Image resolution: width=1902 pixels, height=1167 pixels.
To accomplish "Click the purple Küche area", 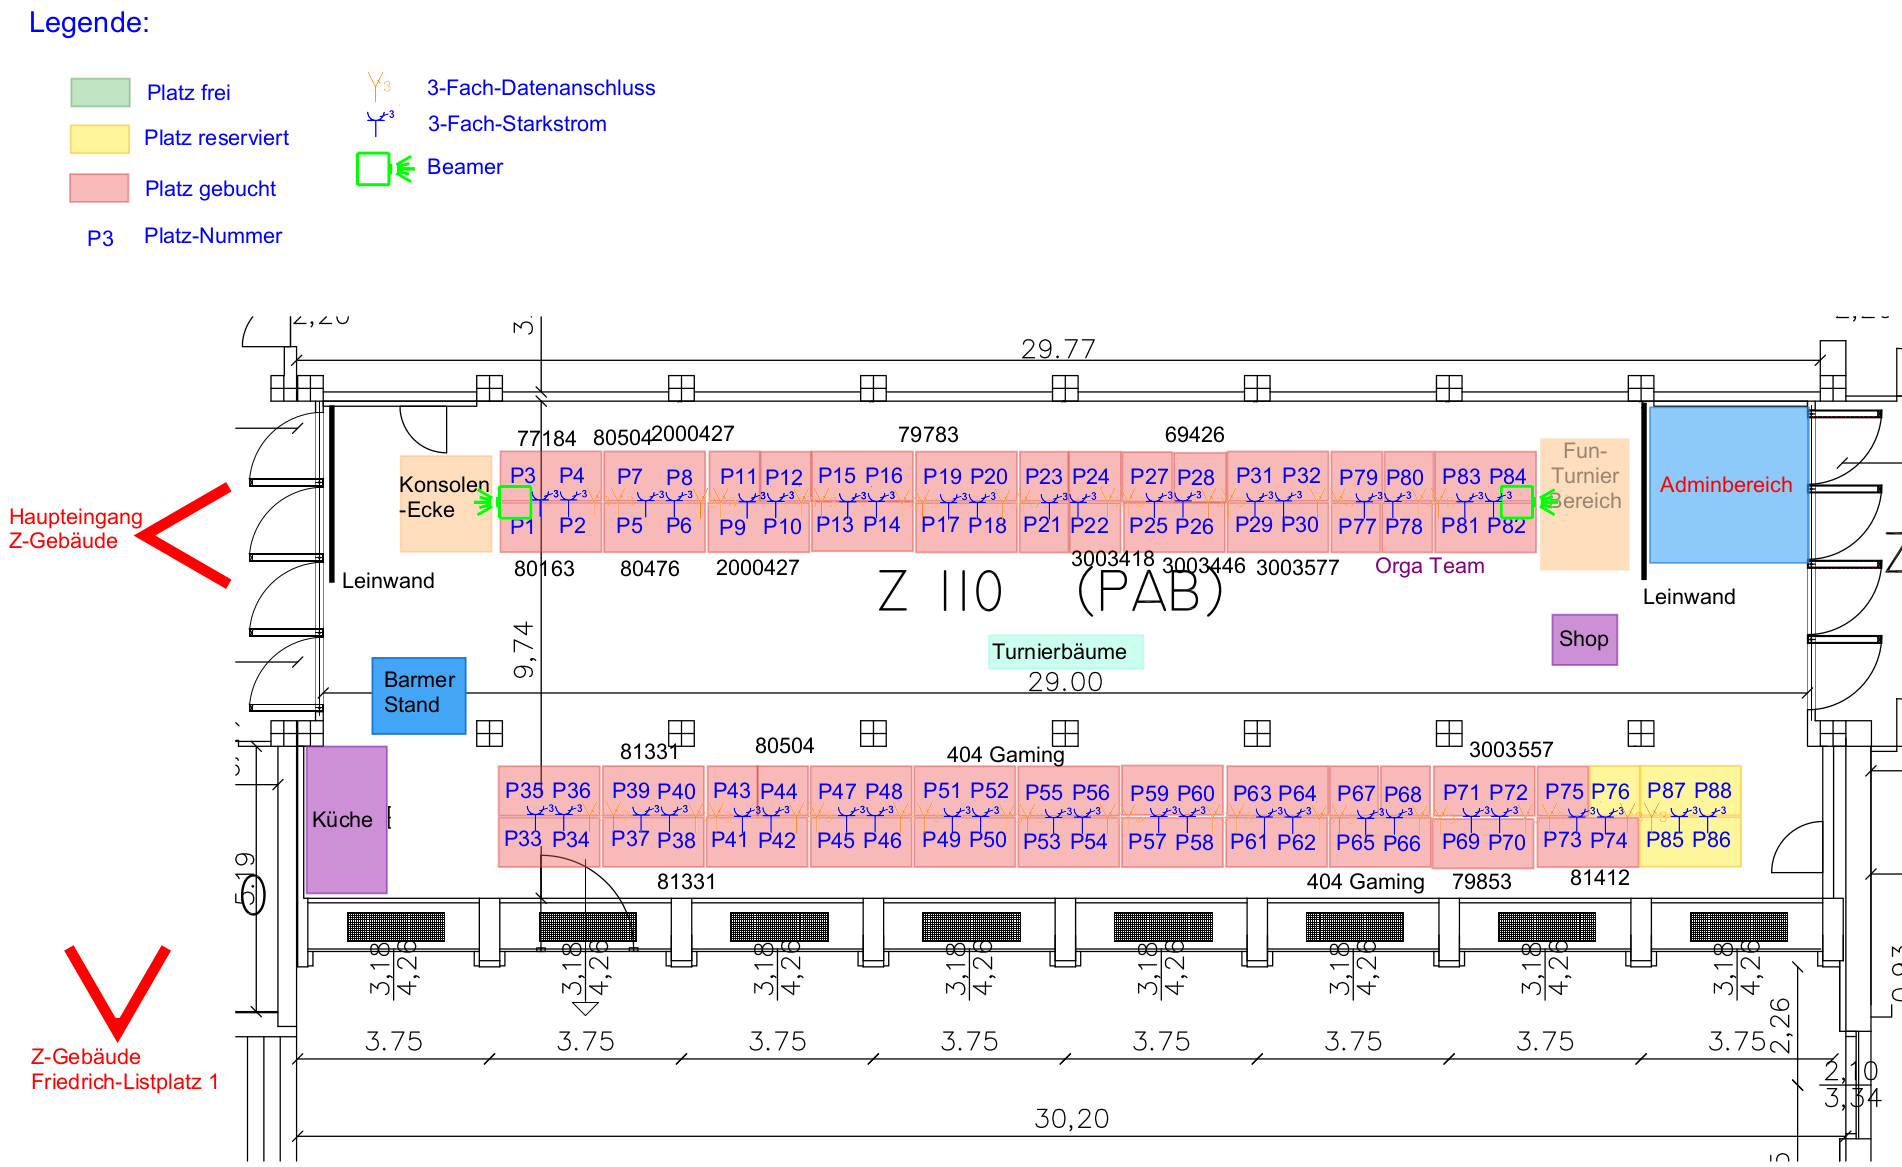I will [346, 819].
